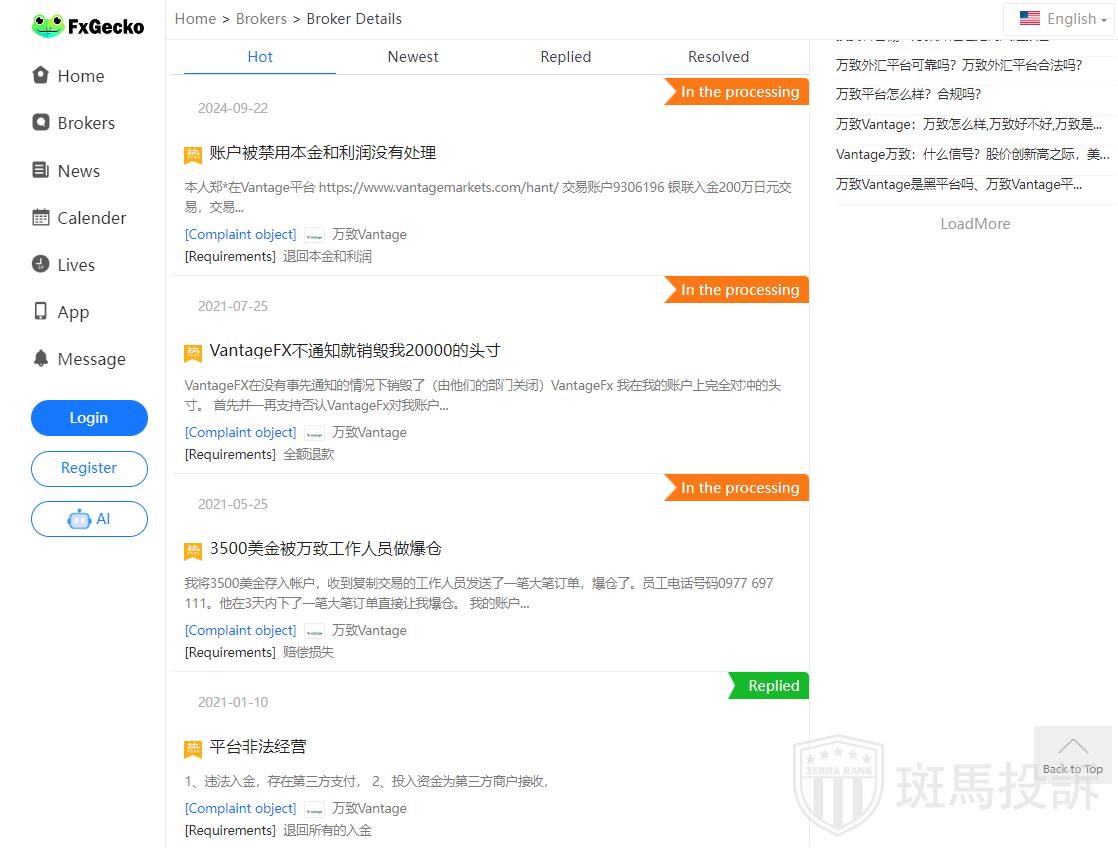Click the FxGecko frog logo
The image size is (1118, 848).
click(x=47, y=26)
